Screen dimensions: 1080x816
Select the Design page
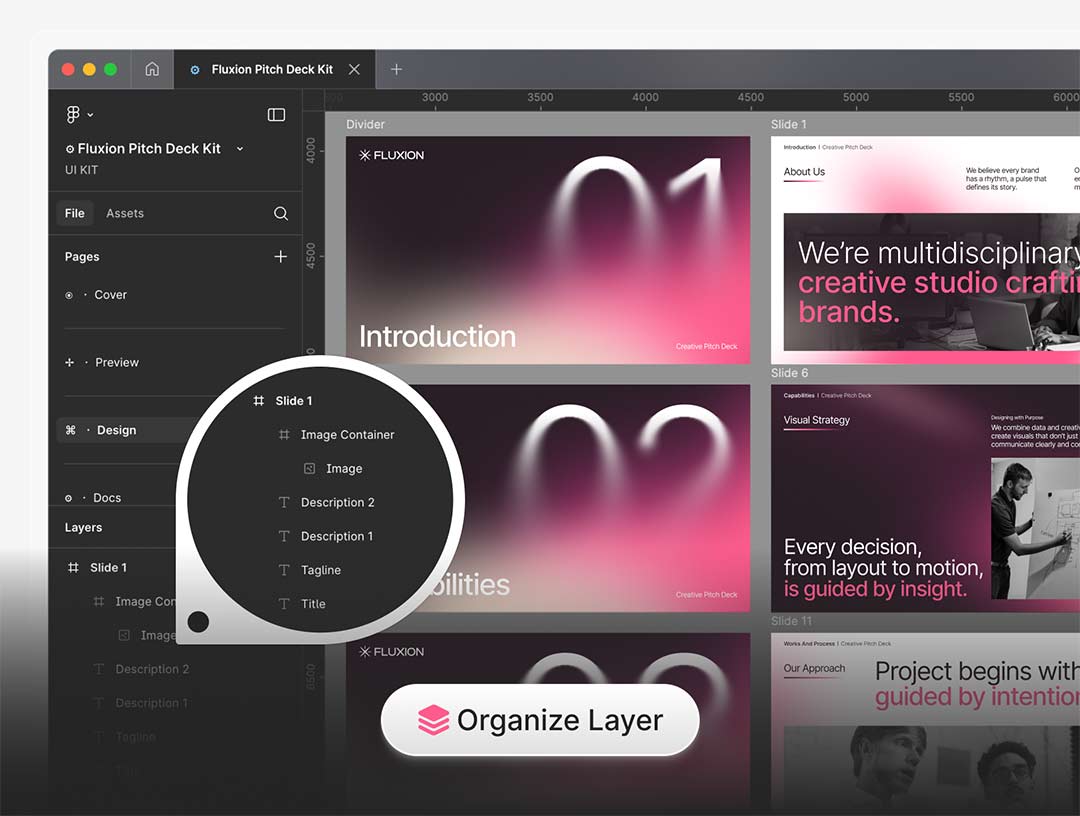116,430
